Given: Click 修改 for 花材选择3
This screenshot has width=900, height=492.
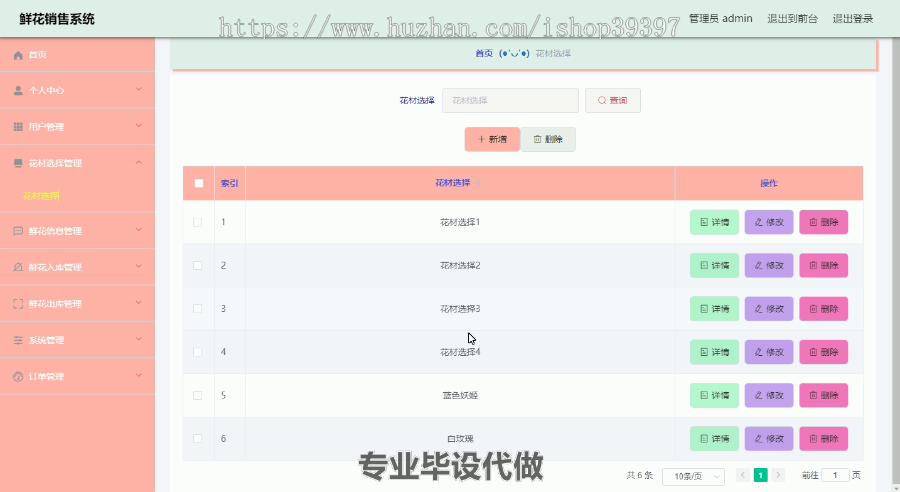Looking at the screenshot, I should click(769, 309).
